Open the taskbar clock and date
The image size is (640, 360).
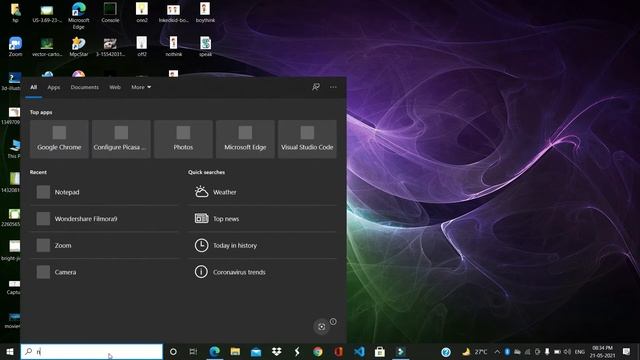tap(602, 351)
